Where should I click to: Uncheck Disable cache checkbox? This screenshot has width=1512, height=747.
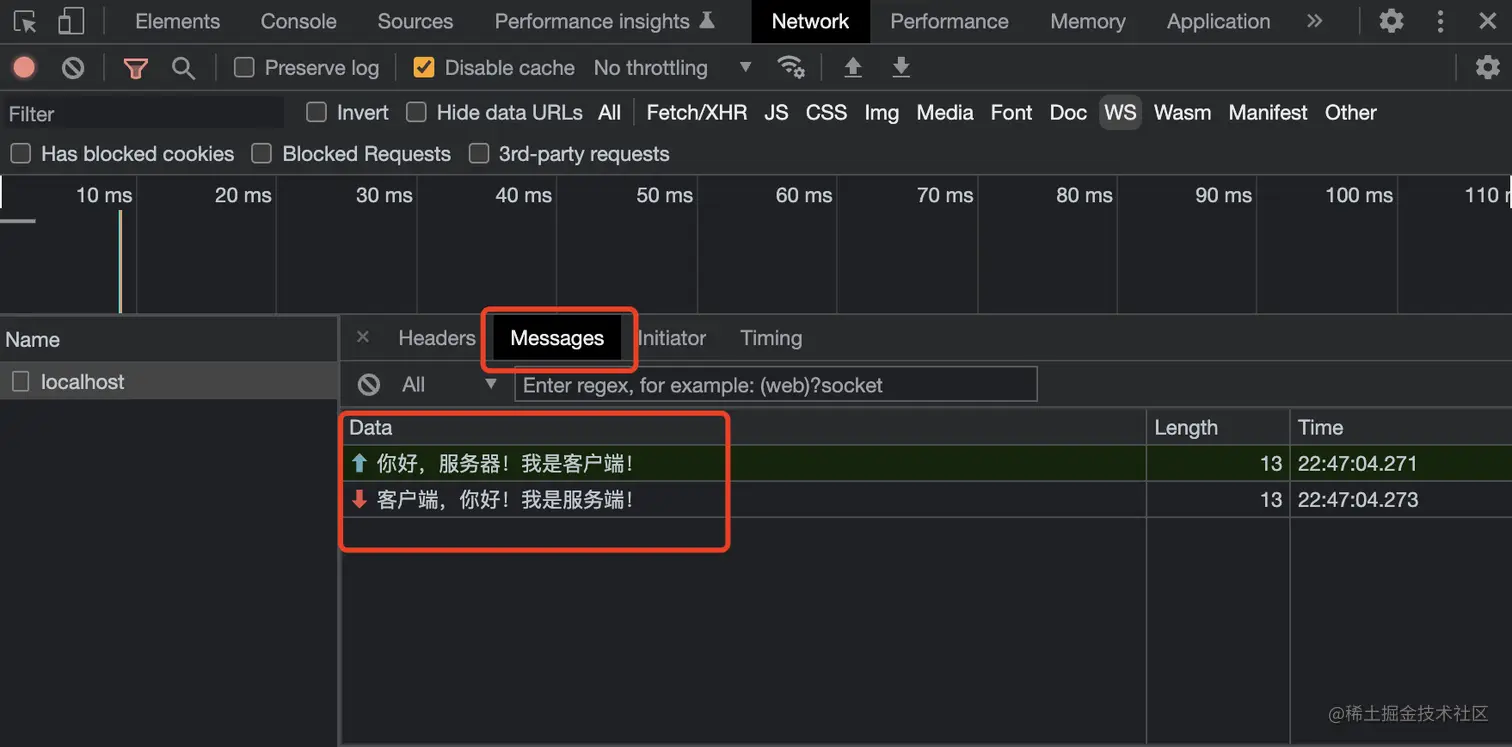(424, 67)
